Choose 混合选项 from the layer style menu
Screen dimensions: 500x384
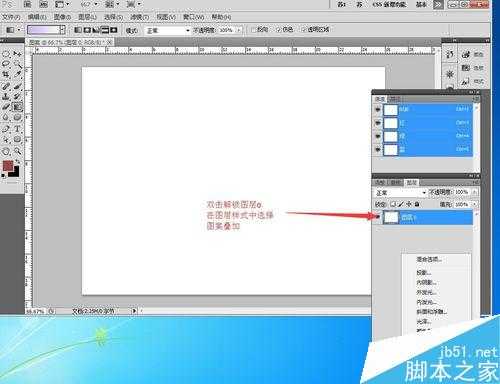429,259
